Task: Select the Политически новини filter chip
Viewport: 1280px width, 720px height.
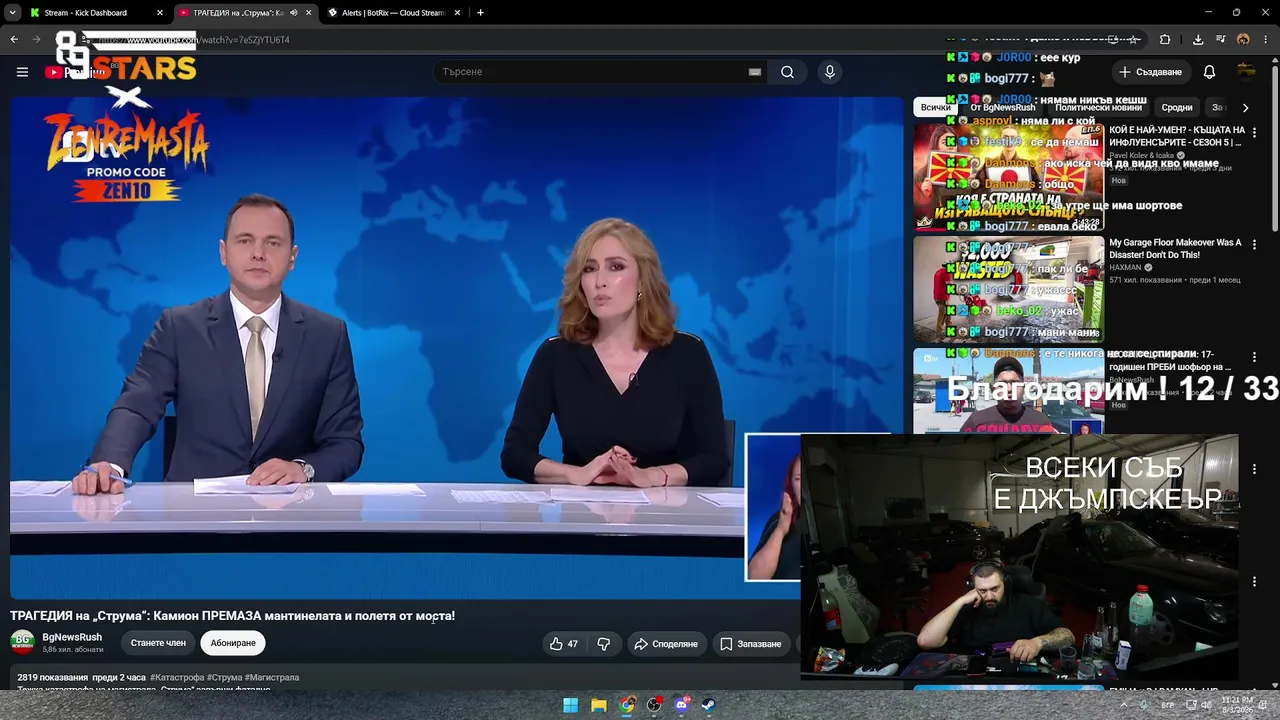Action: (x=1098, y=107)
